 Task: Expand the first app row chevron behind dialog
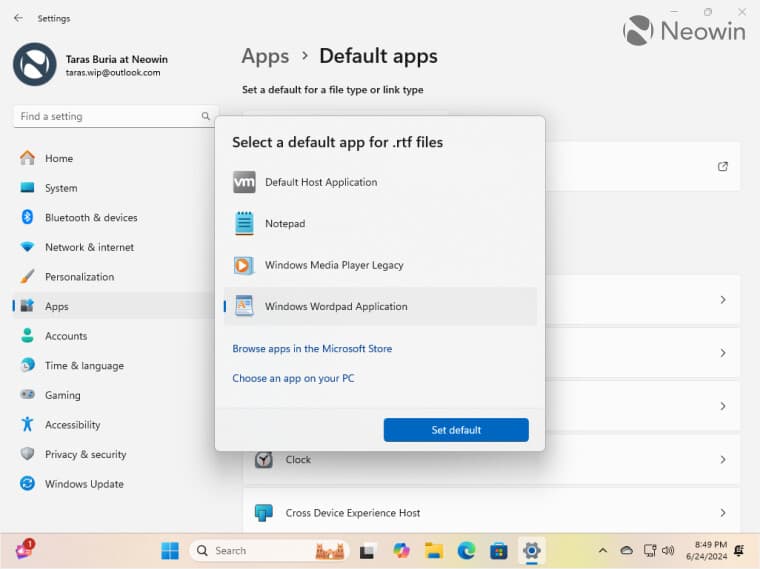click(x=723, y=300)
